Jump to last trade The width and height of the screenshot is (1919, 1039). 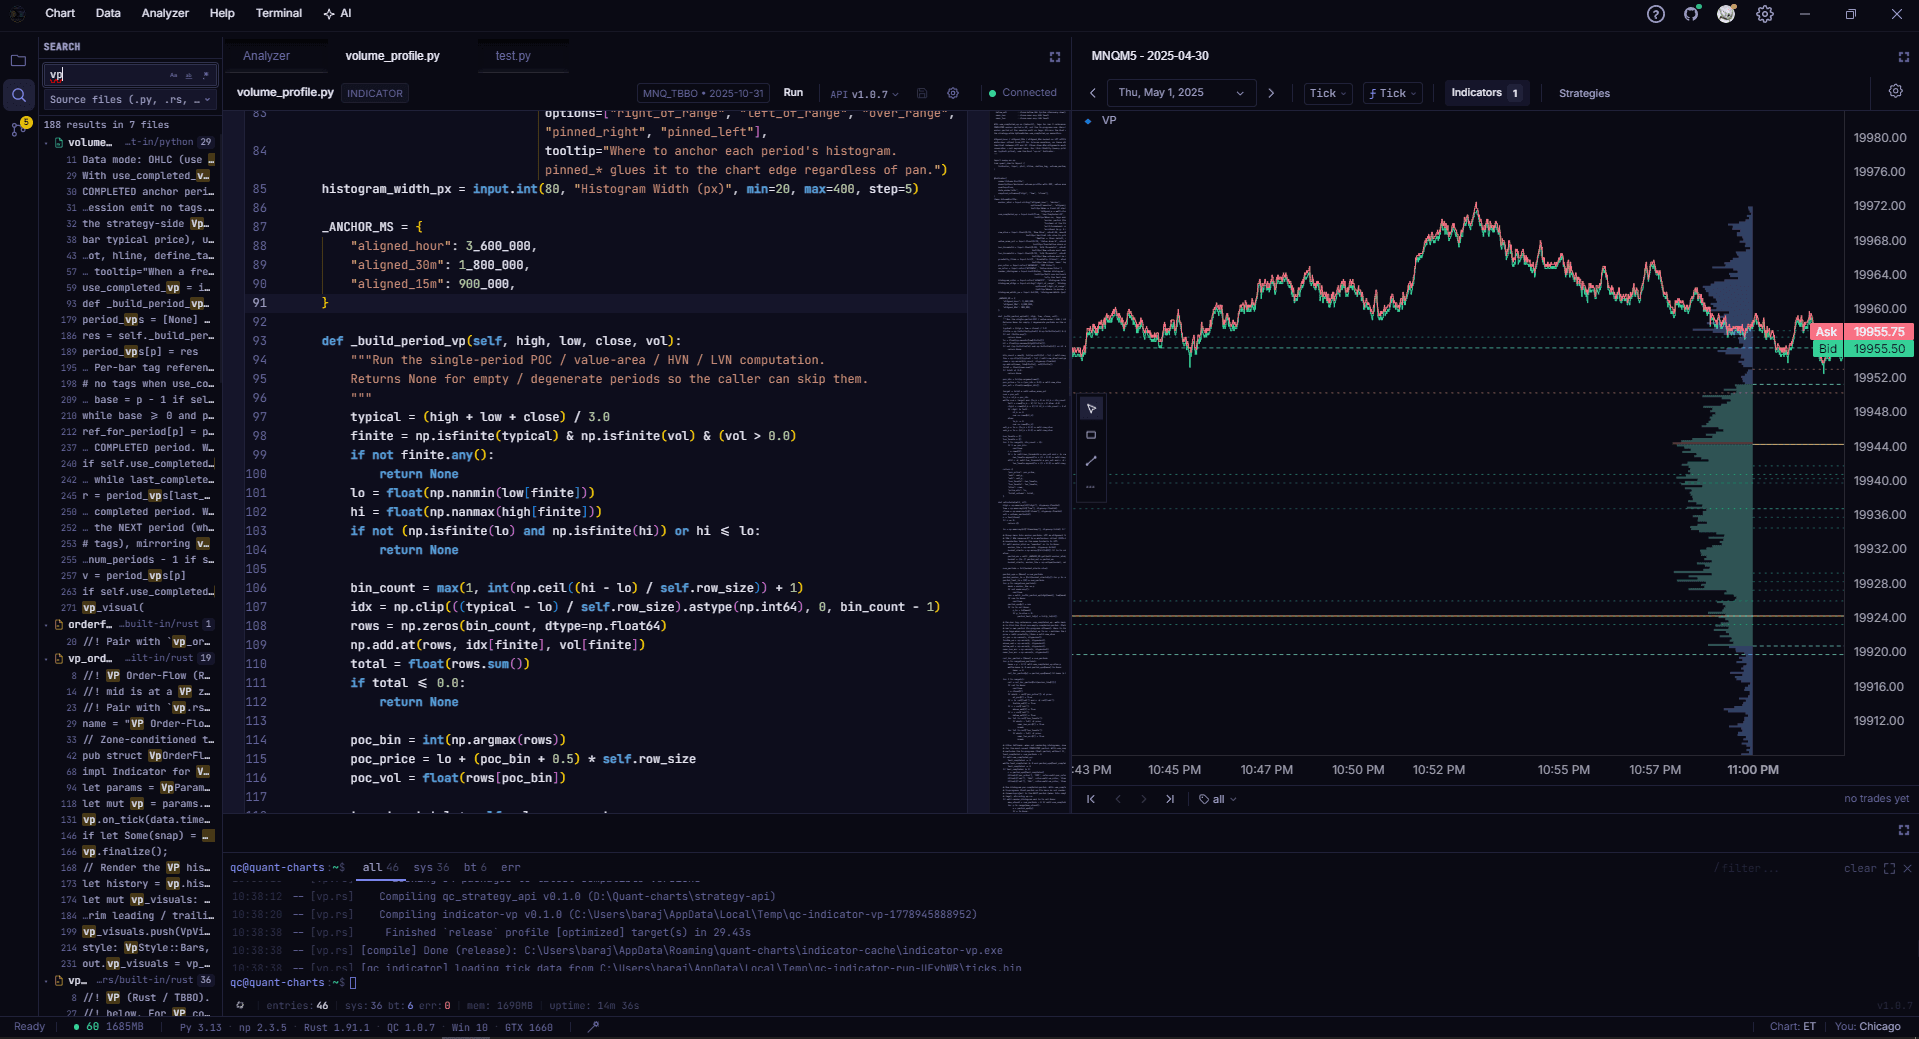click(x=1170, y=799)
